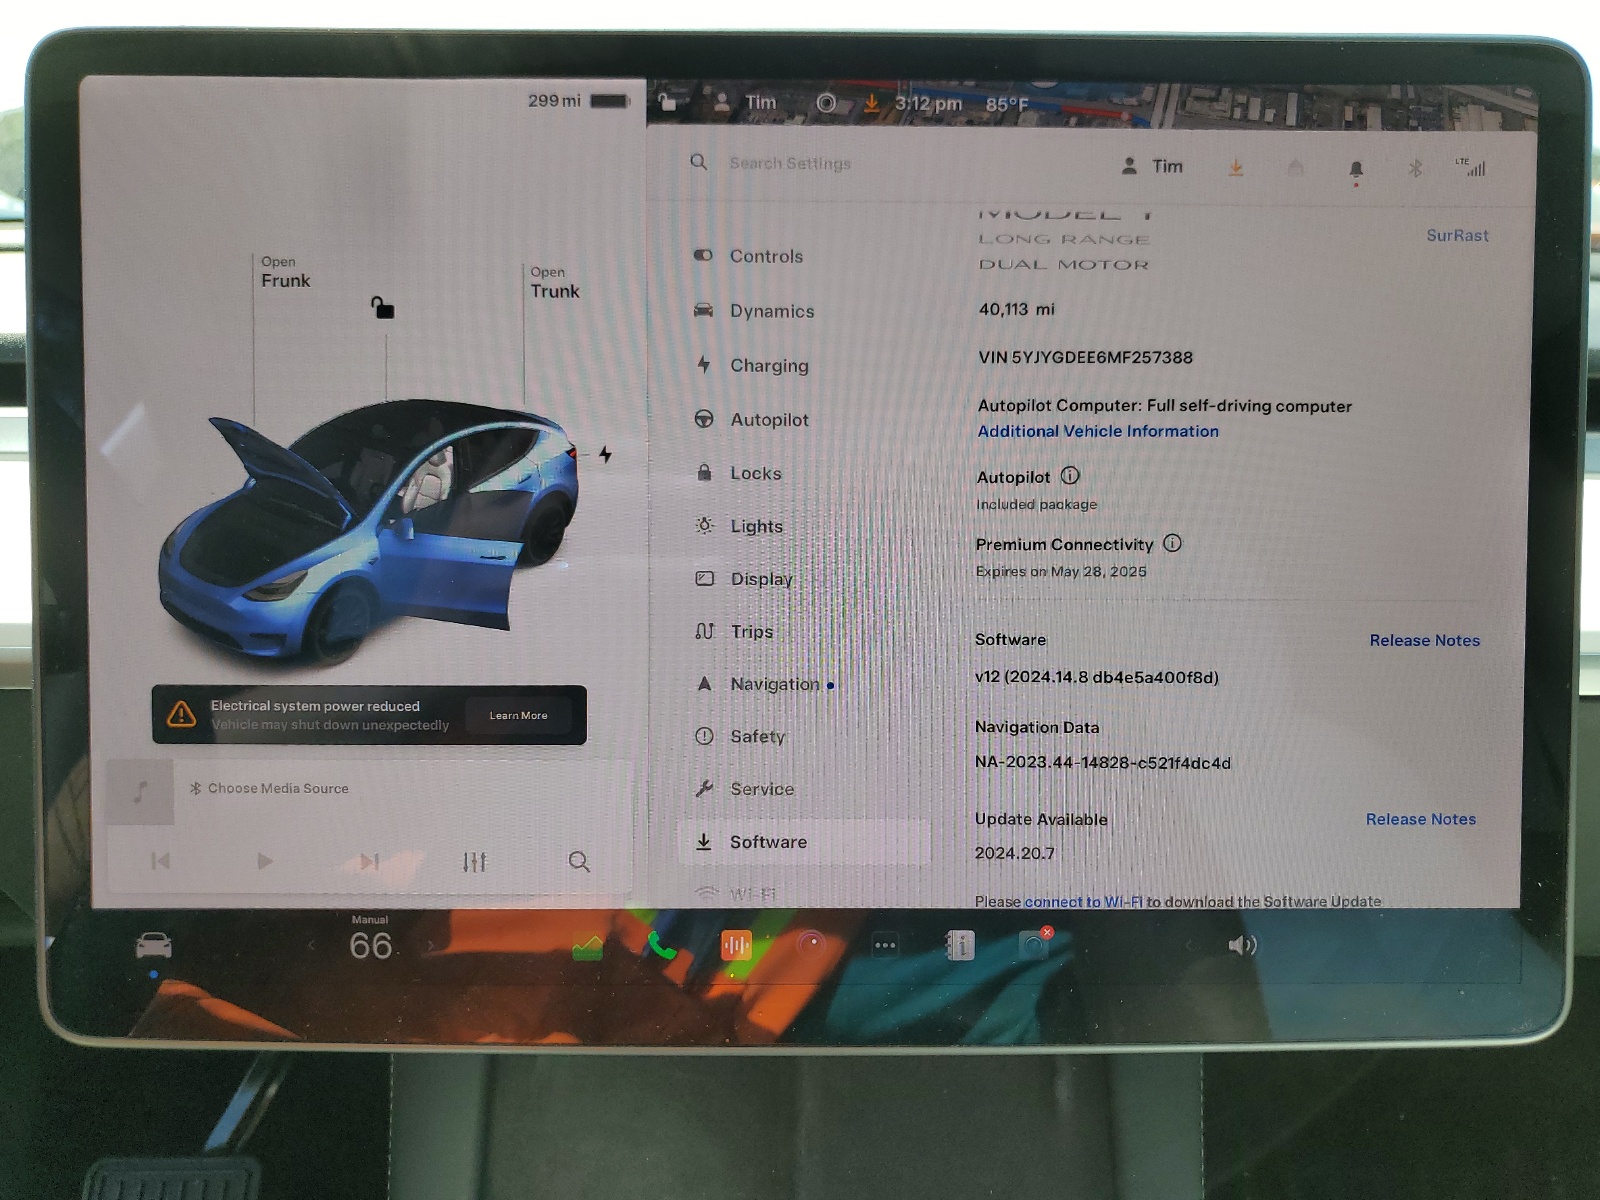Viewport: 1600px width, 1200px height.
Task: Open the round pink-ring app in bottom bar
Action: coord(811,944)
